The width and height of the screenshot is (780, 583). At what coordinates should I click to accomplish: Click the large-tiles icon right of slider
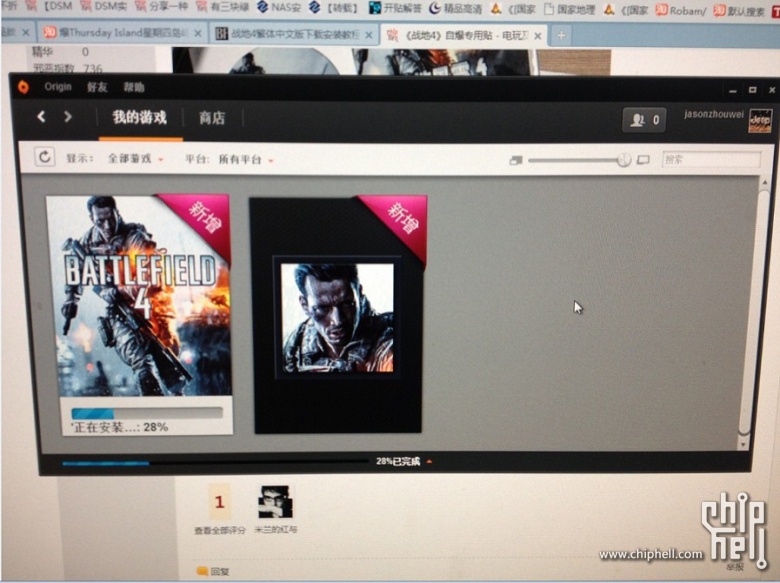pos(643,160)
